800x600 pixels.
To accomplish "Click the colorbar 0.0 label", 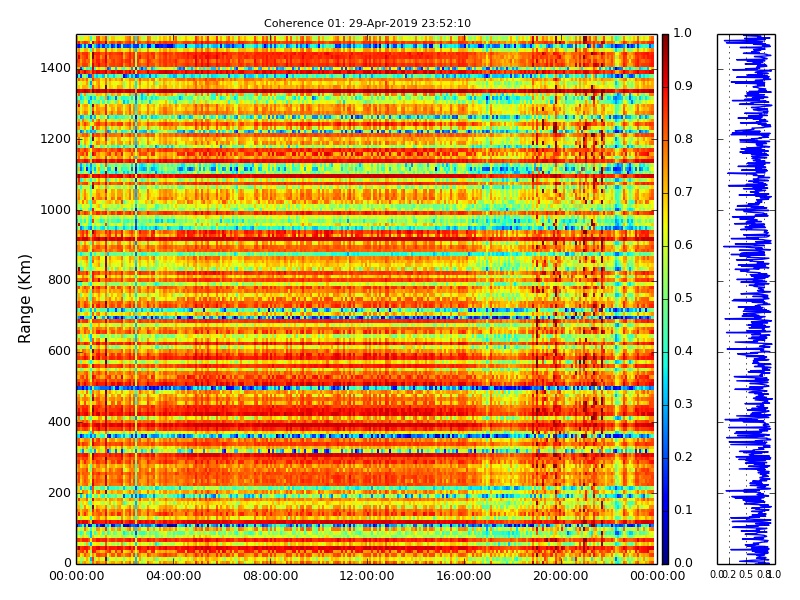I will (x=683, y=563).
